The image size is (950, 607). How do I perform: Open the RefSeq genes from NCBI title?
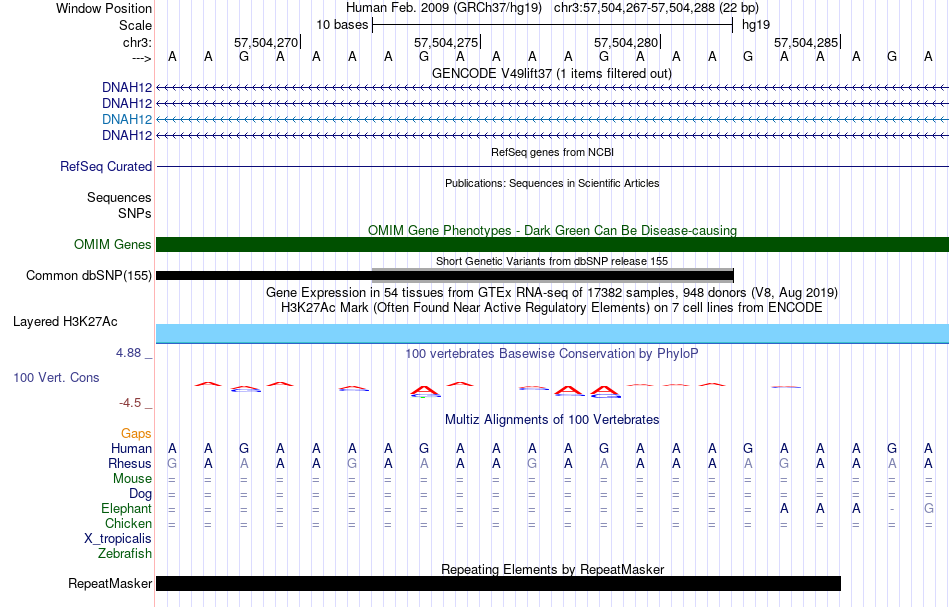[x=552, y=152]
